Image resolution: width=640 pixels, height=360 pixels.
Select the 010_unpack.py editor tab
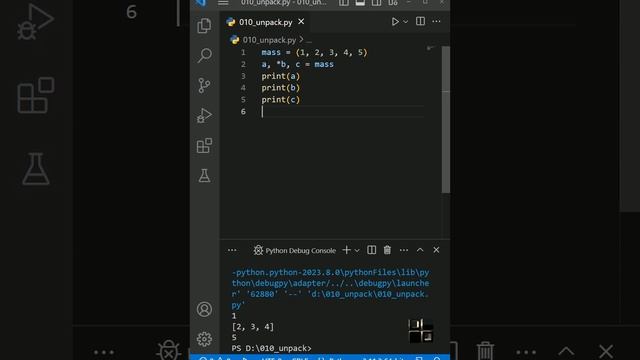265,22
